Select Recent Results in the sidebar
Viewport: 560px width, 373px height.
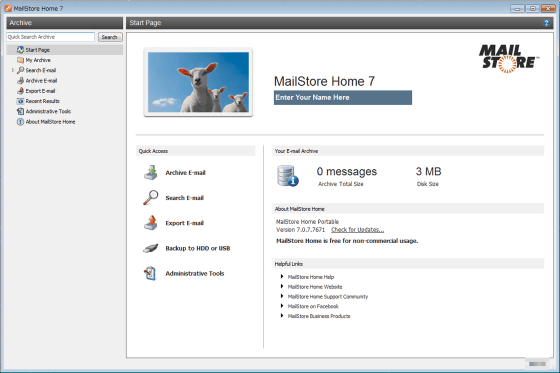click(x=42, y=101)
